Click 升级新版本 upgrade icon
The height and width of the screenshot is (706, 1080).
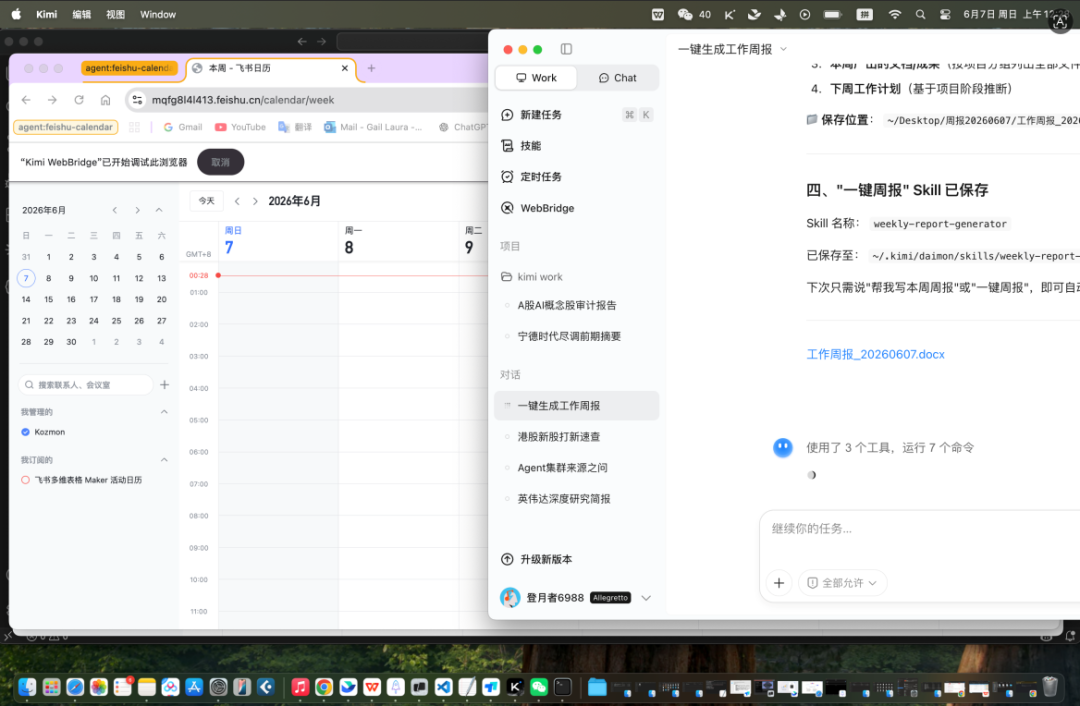click(507, 559)
